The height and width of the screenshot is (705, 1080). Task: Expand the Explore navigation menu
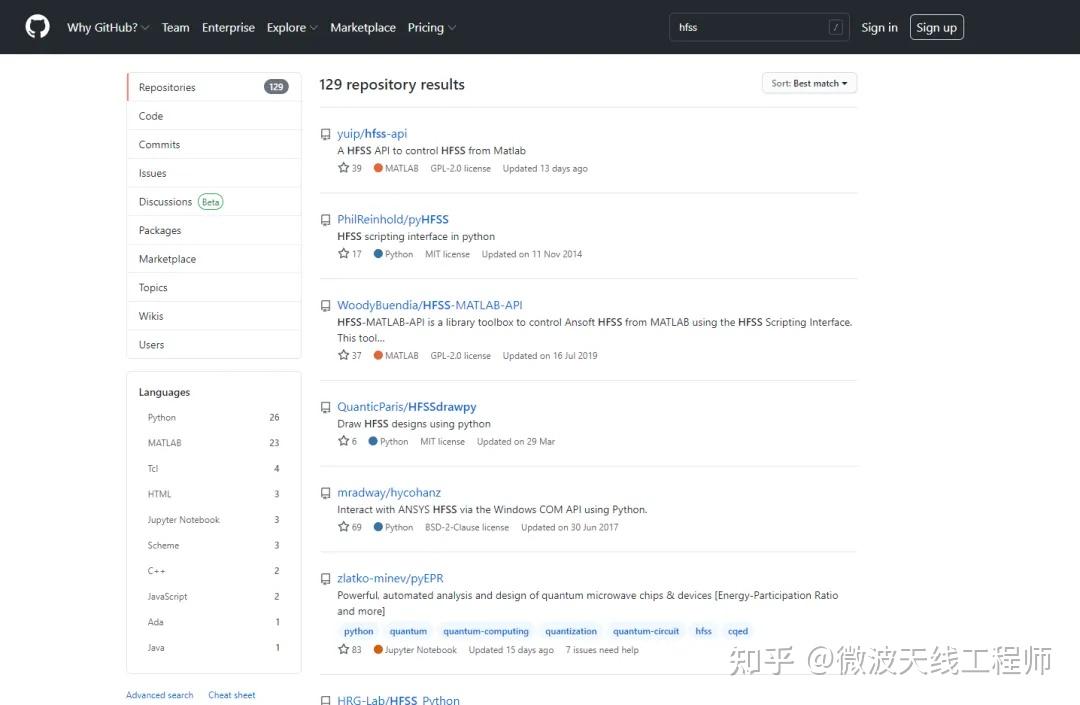(x=292, y=28)
